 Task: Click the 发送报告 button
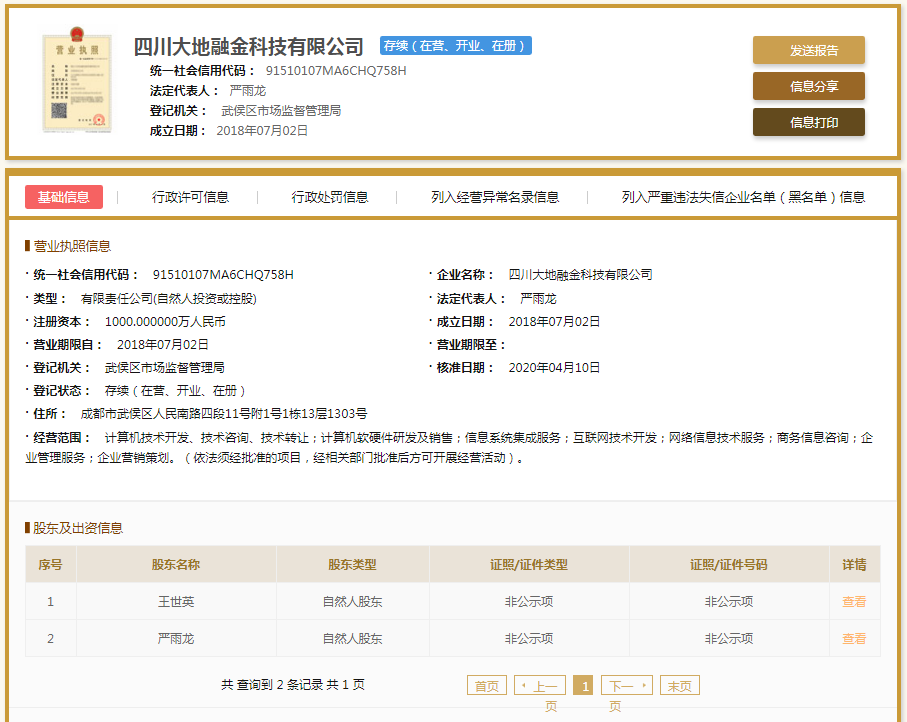click(x=809, y=50)
